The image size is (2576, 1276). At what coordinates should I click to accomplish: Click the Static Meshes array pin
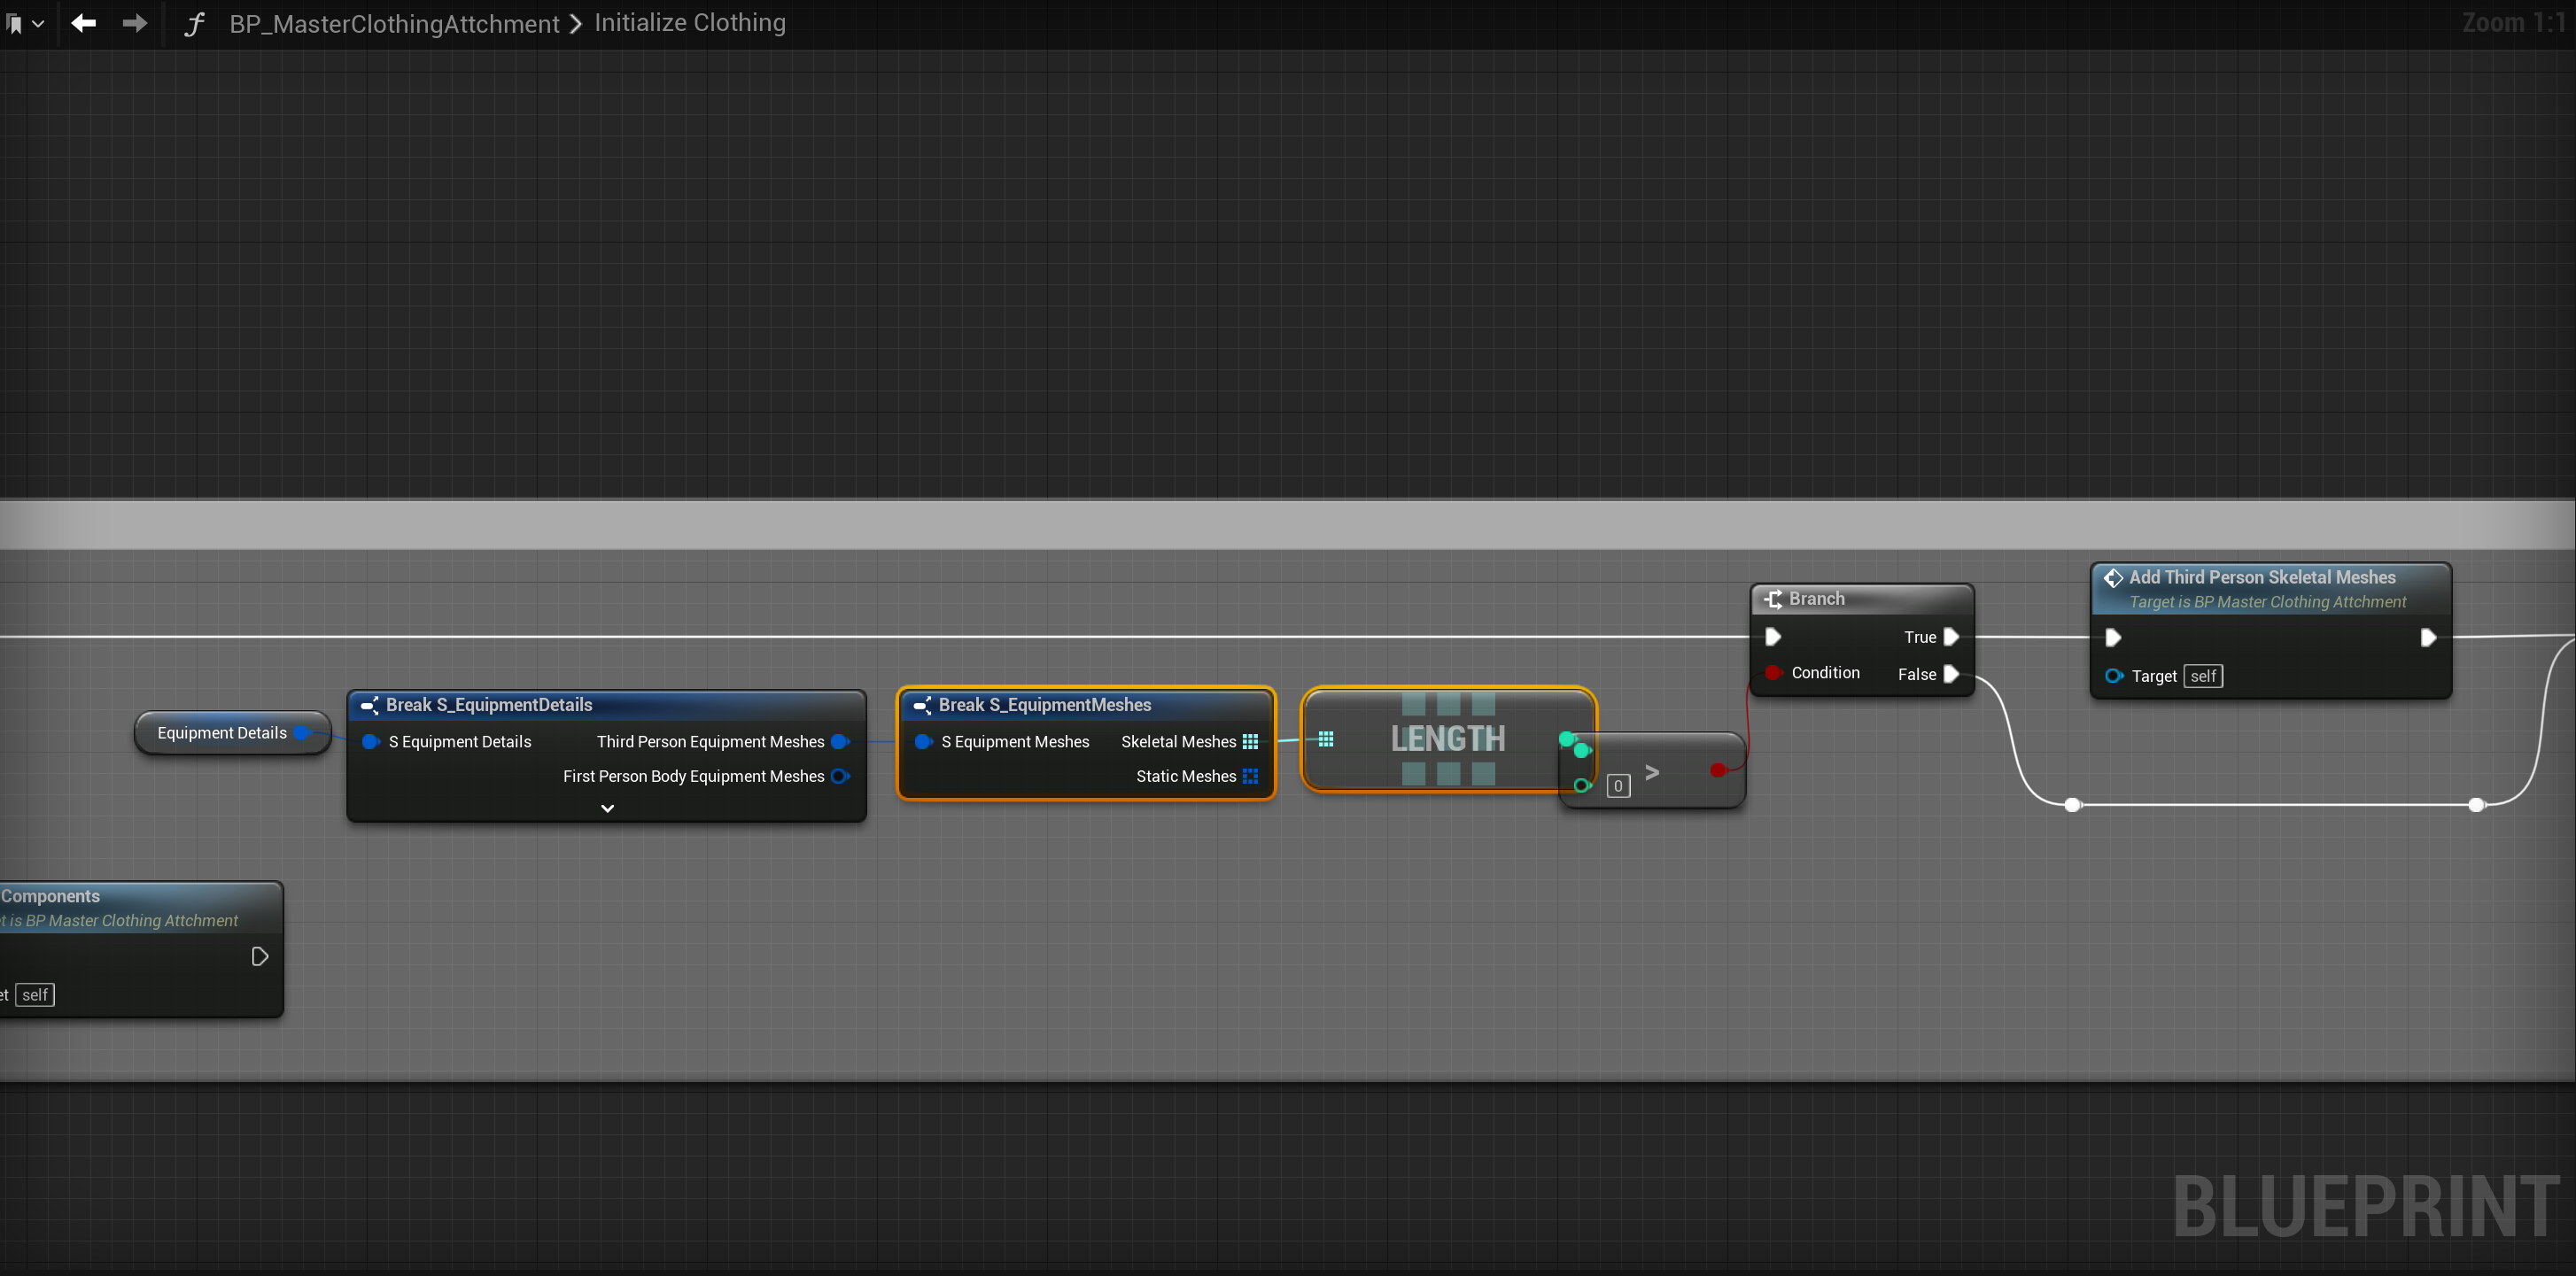pos(1250,776)
